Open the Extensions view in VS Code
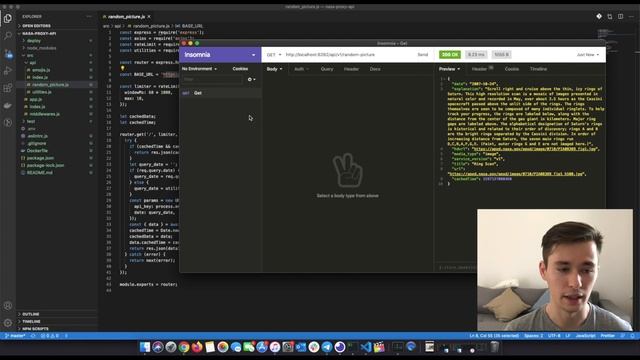 (x=8, y=88)
